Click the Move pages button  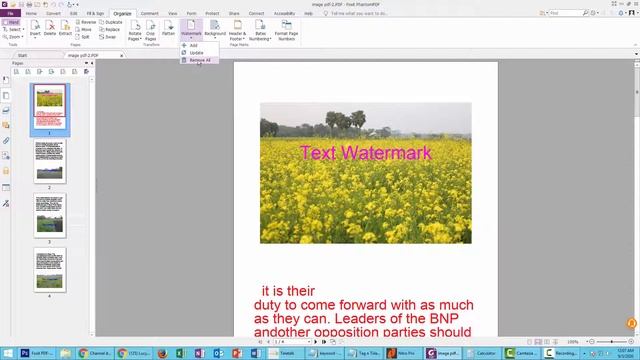pyautogui.click(x=84, y=29)
